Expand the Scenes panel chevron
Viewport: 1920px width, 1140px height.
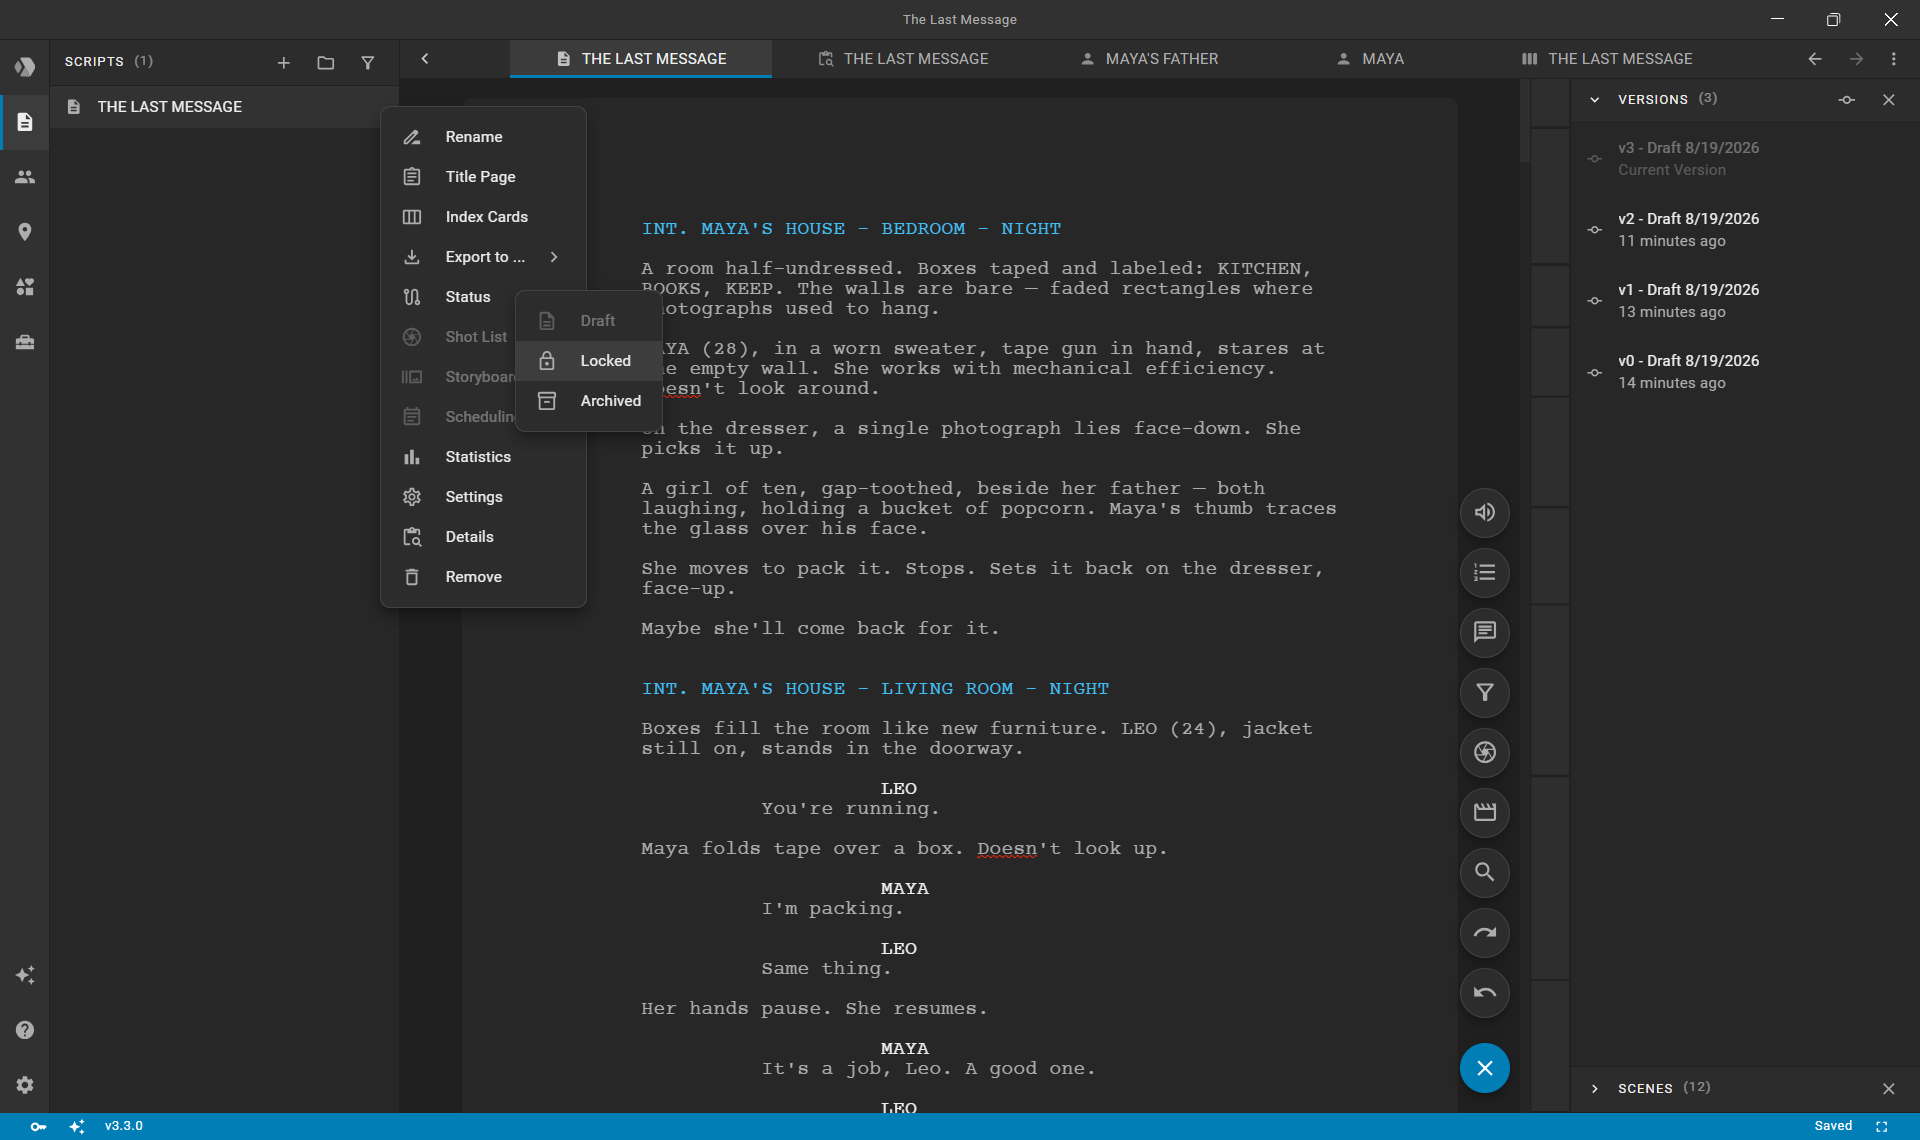point(1595,1089)
